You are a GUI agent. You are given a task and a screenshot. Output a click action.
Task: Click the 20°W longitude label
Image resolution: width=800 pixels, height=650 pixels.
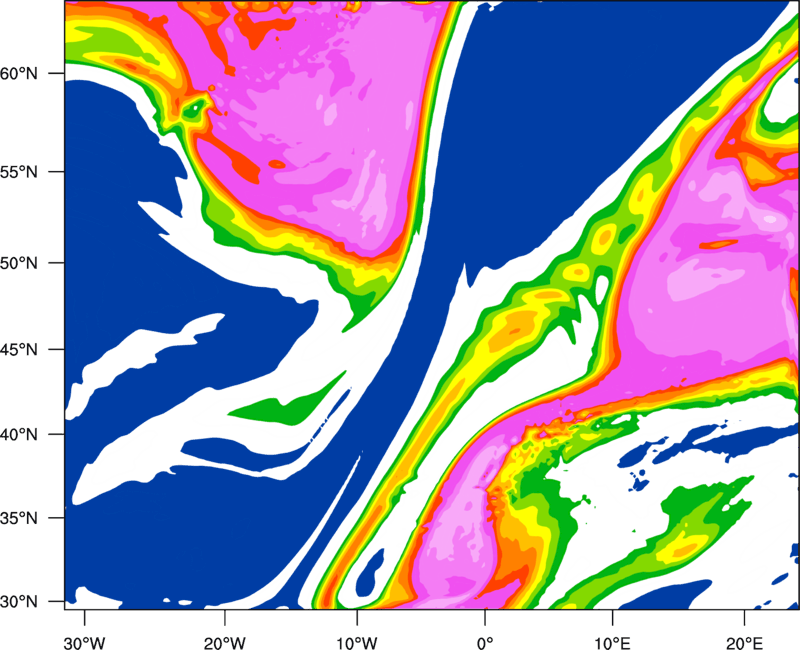pyautogui.click(x=224, y=643)
